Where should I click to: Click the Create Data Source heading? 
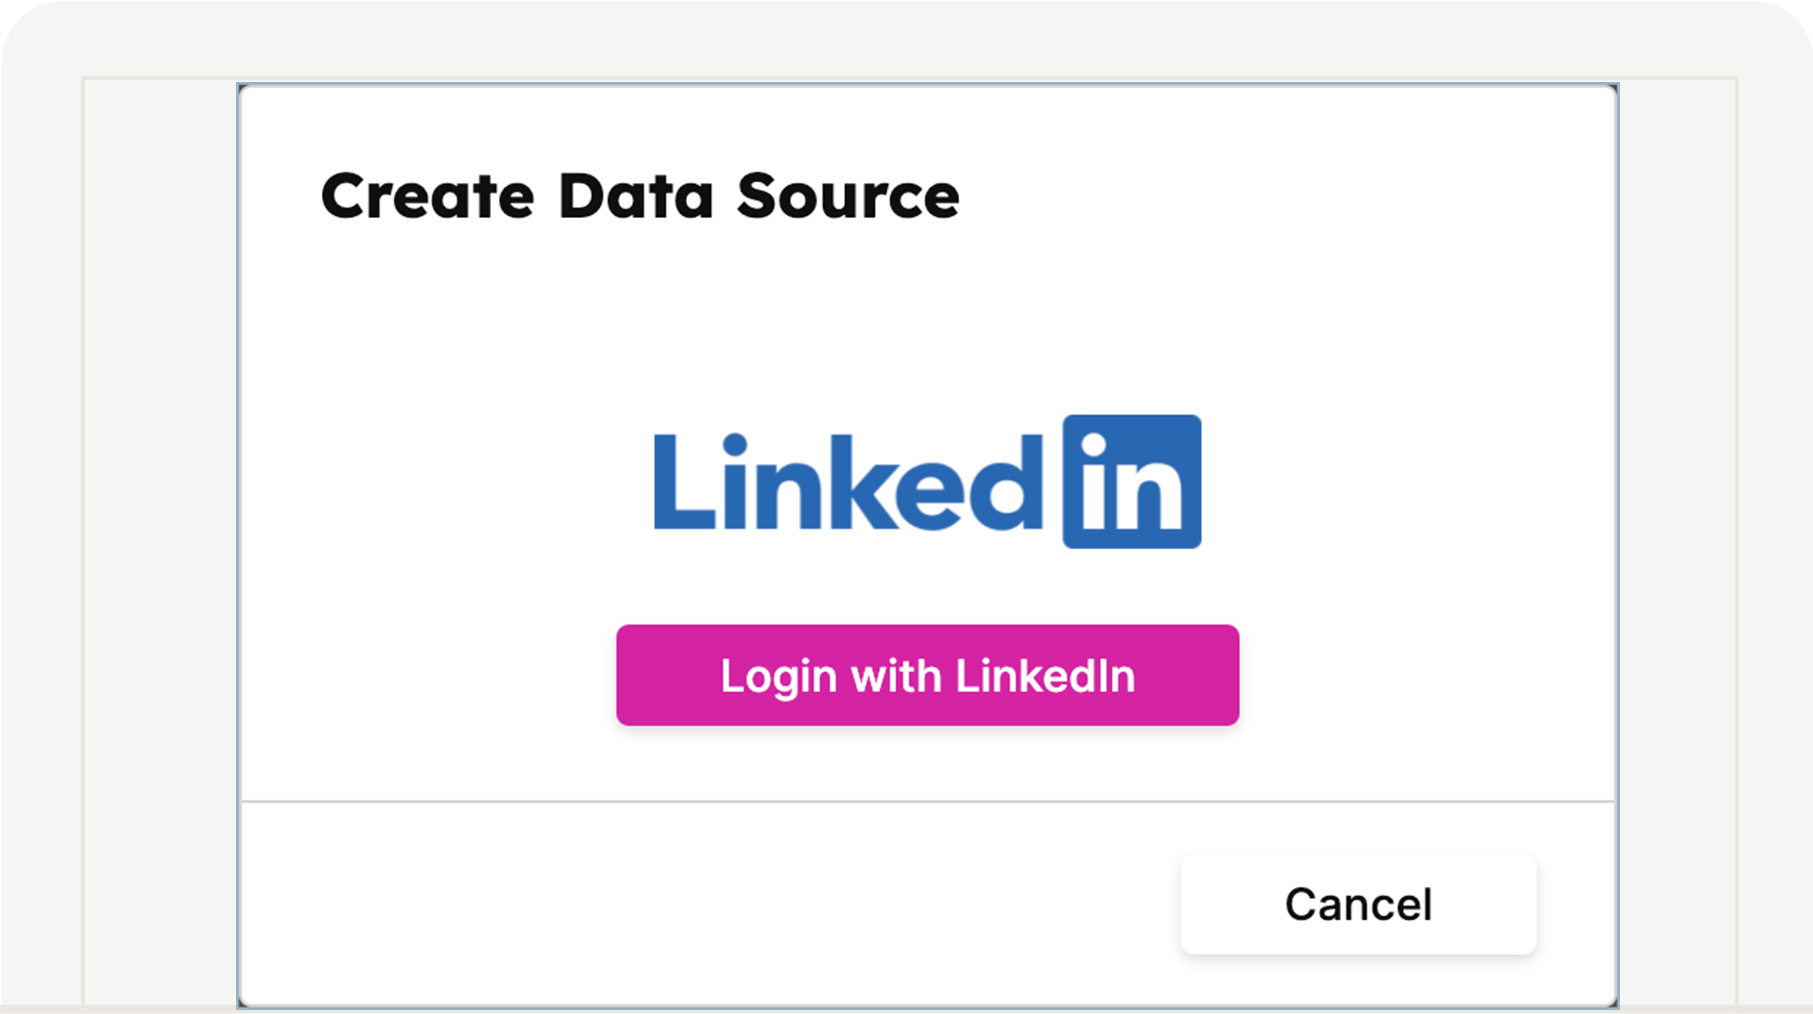pos(640,195)
